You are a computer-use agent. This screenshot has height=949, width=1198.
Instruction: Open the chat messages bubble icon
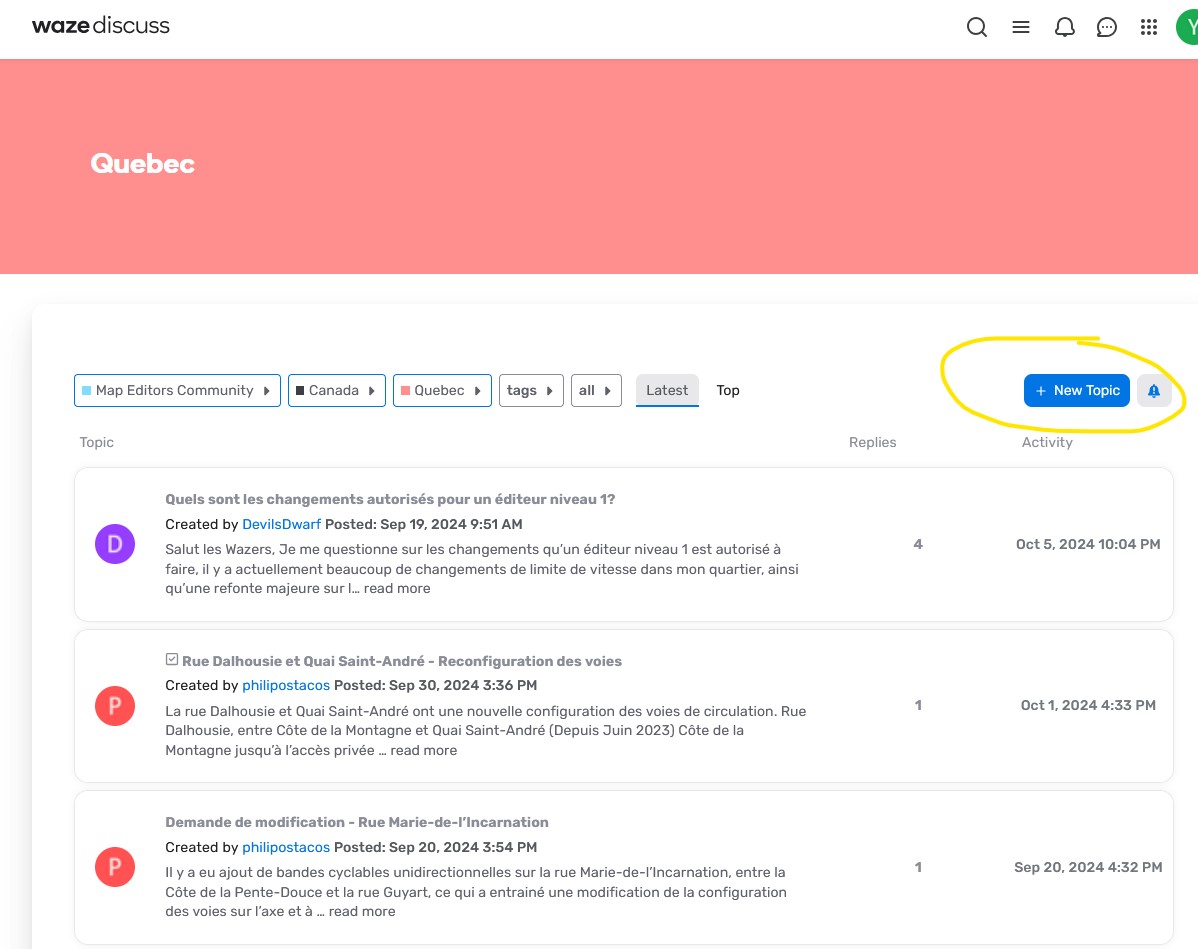(x=1107, y=27)
